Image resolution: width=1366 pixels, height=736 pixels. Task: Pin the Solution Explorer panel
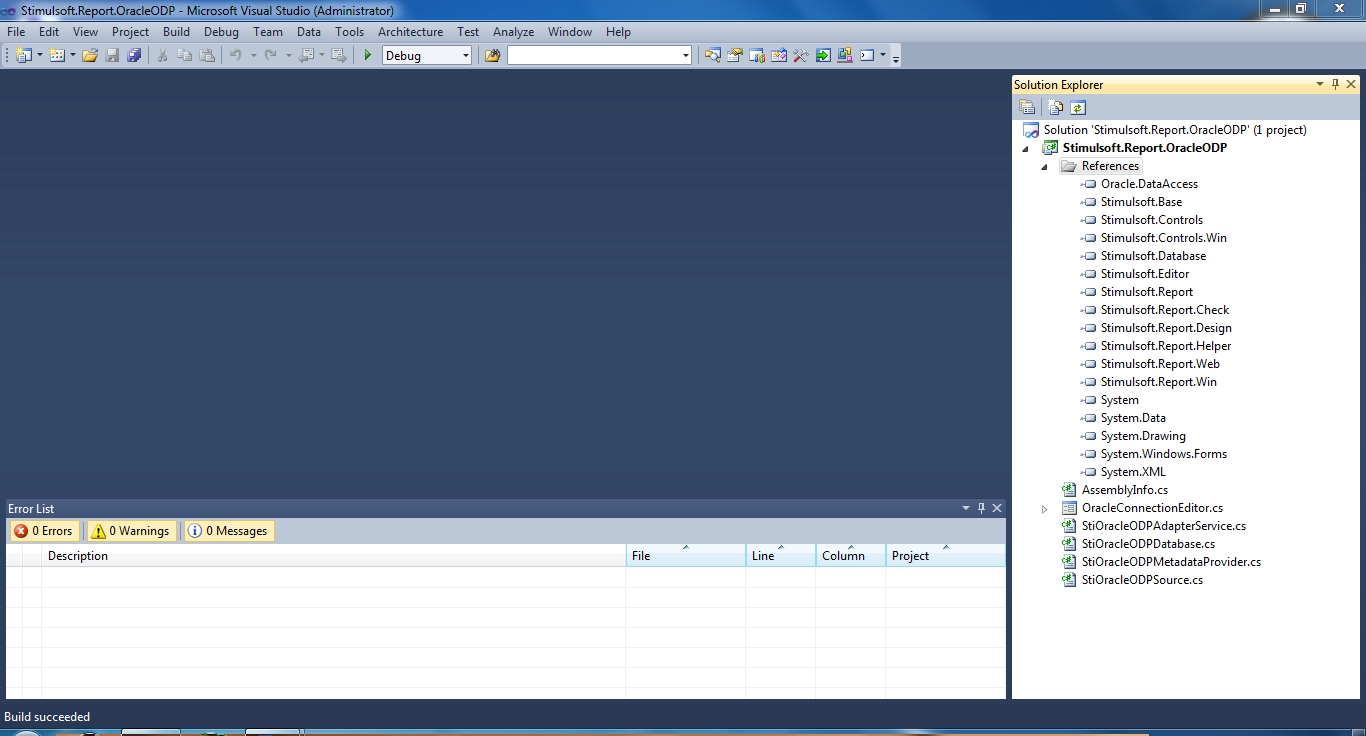point(1335,85)
